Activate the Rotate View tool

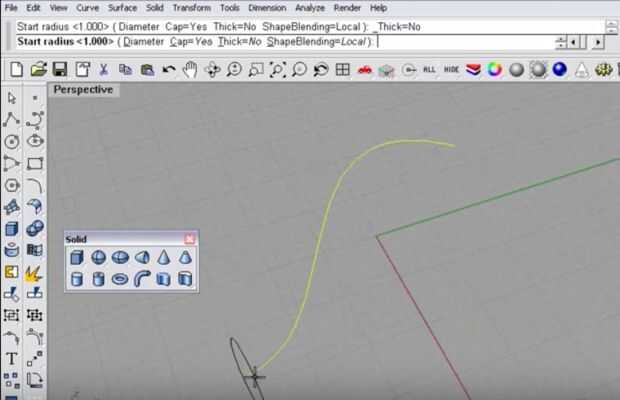pos(212,70)
